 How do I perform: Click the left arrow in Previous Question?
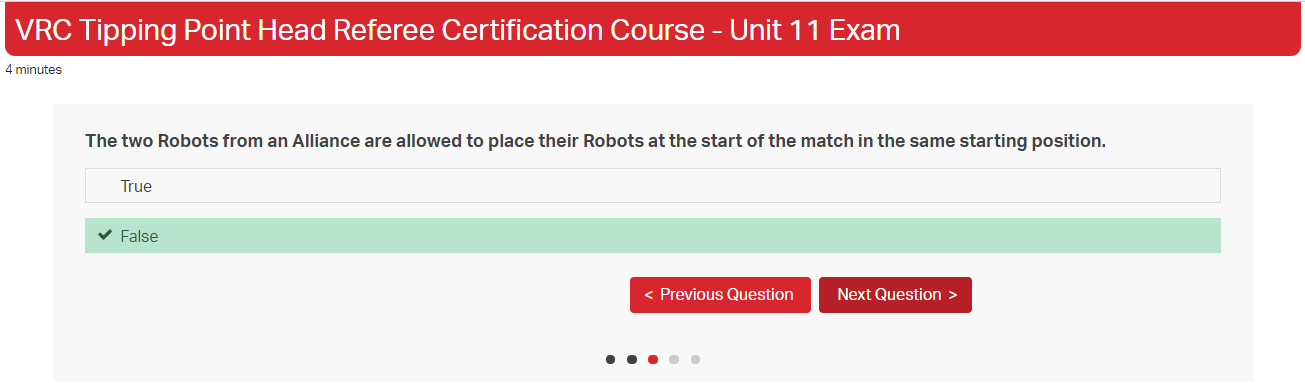coord(649,295)
